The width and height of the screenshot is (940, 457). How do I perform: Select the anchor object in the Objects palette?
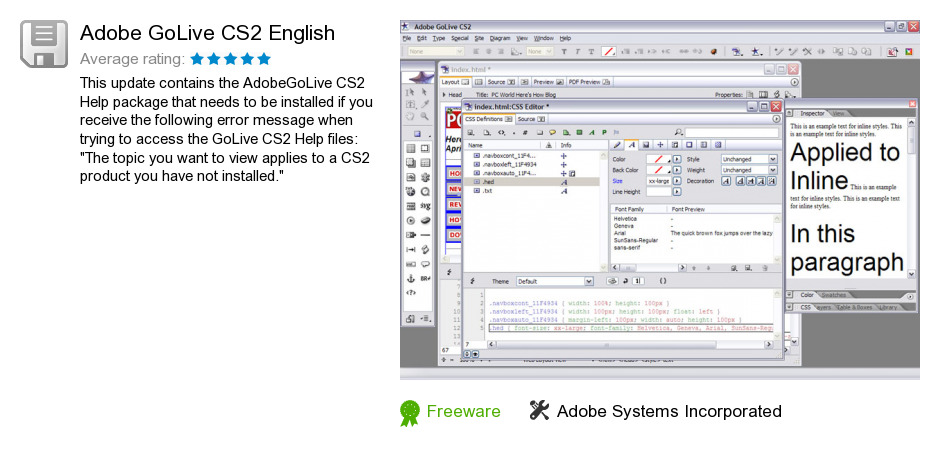[x=411, y=278]
